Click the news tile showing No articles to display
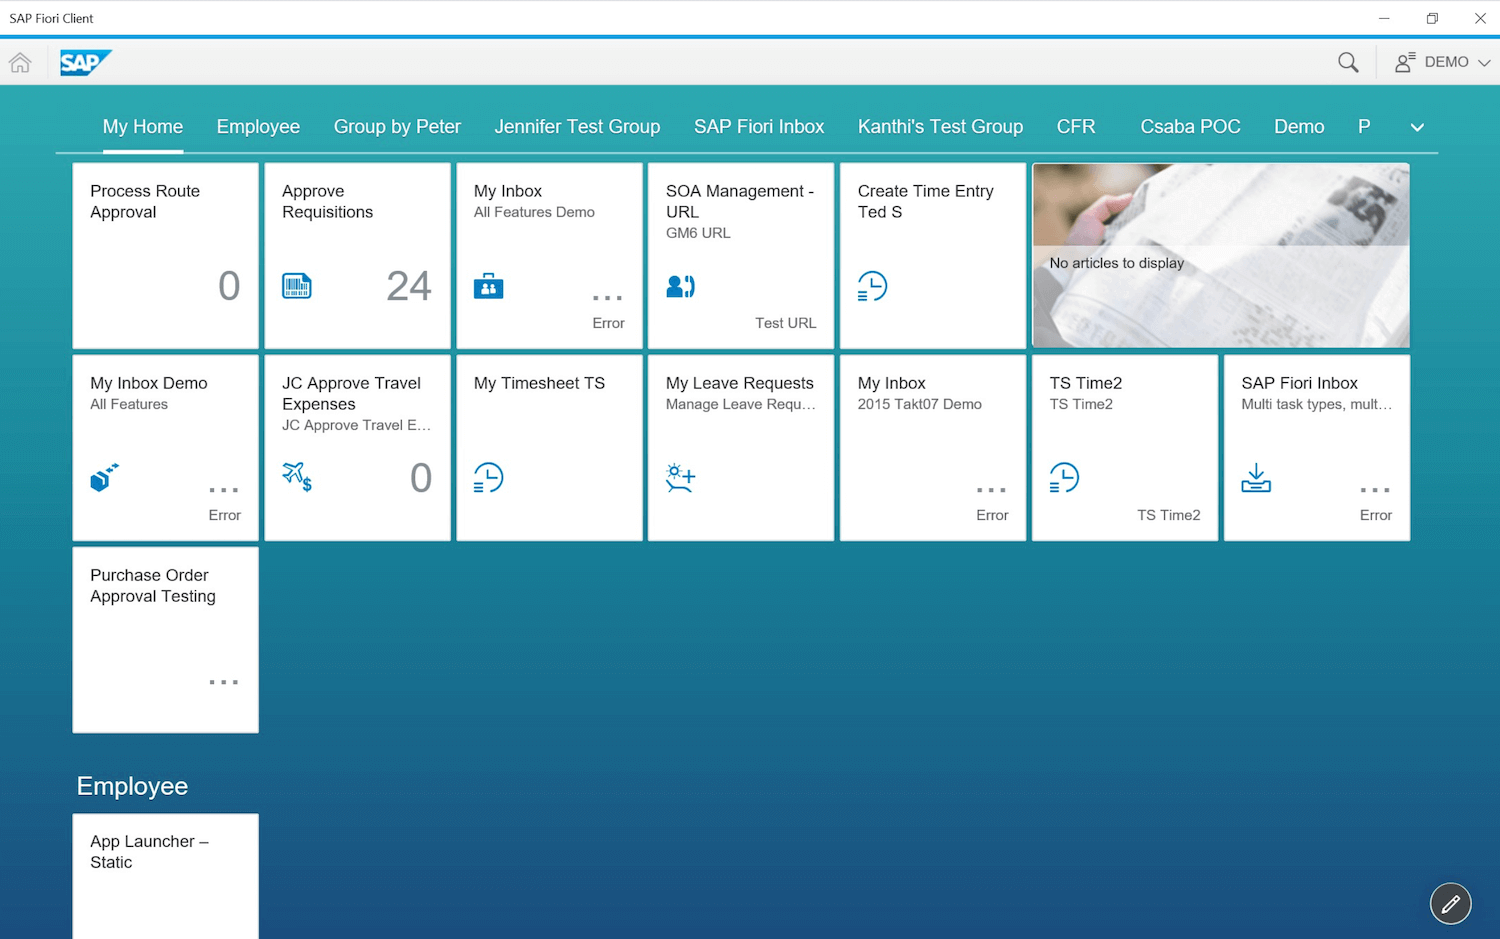1500x939 pixels. pyautogui.click(x=1220, y=255)
